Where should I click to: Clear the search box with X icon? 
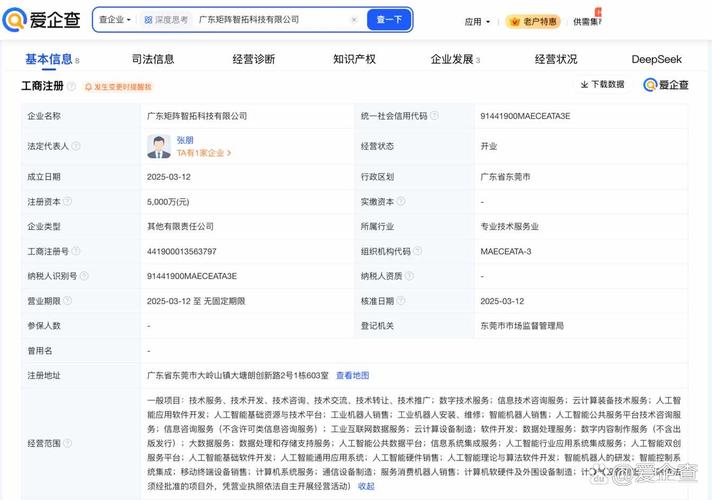[x=354, y=20]
